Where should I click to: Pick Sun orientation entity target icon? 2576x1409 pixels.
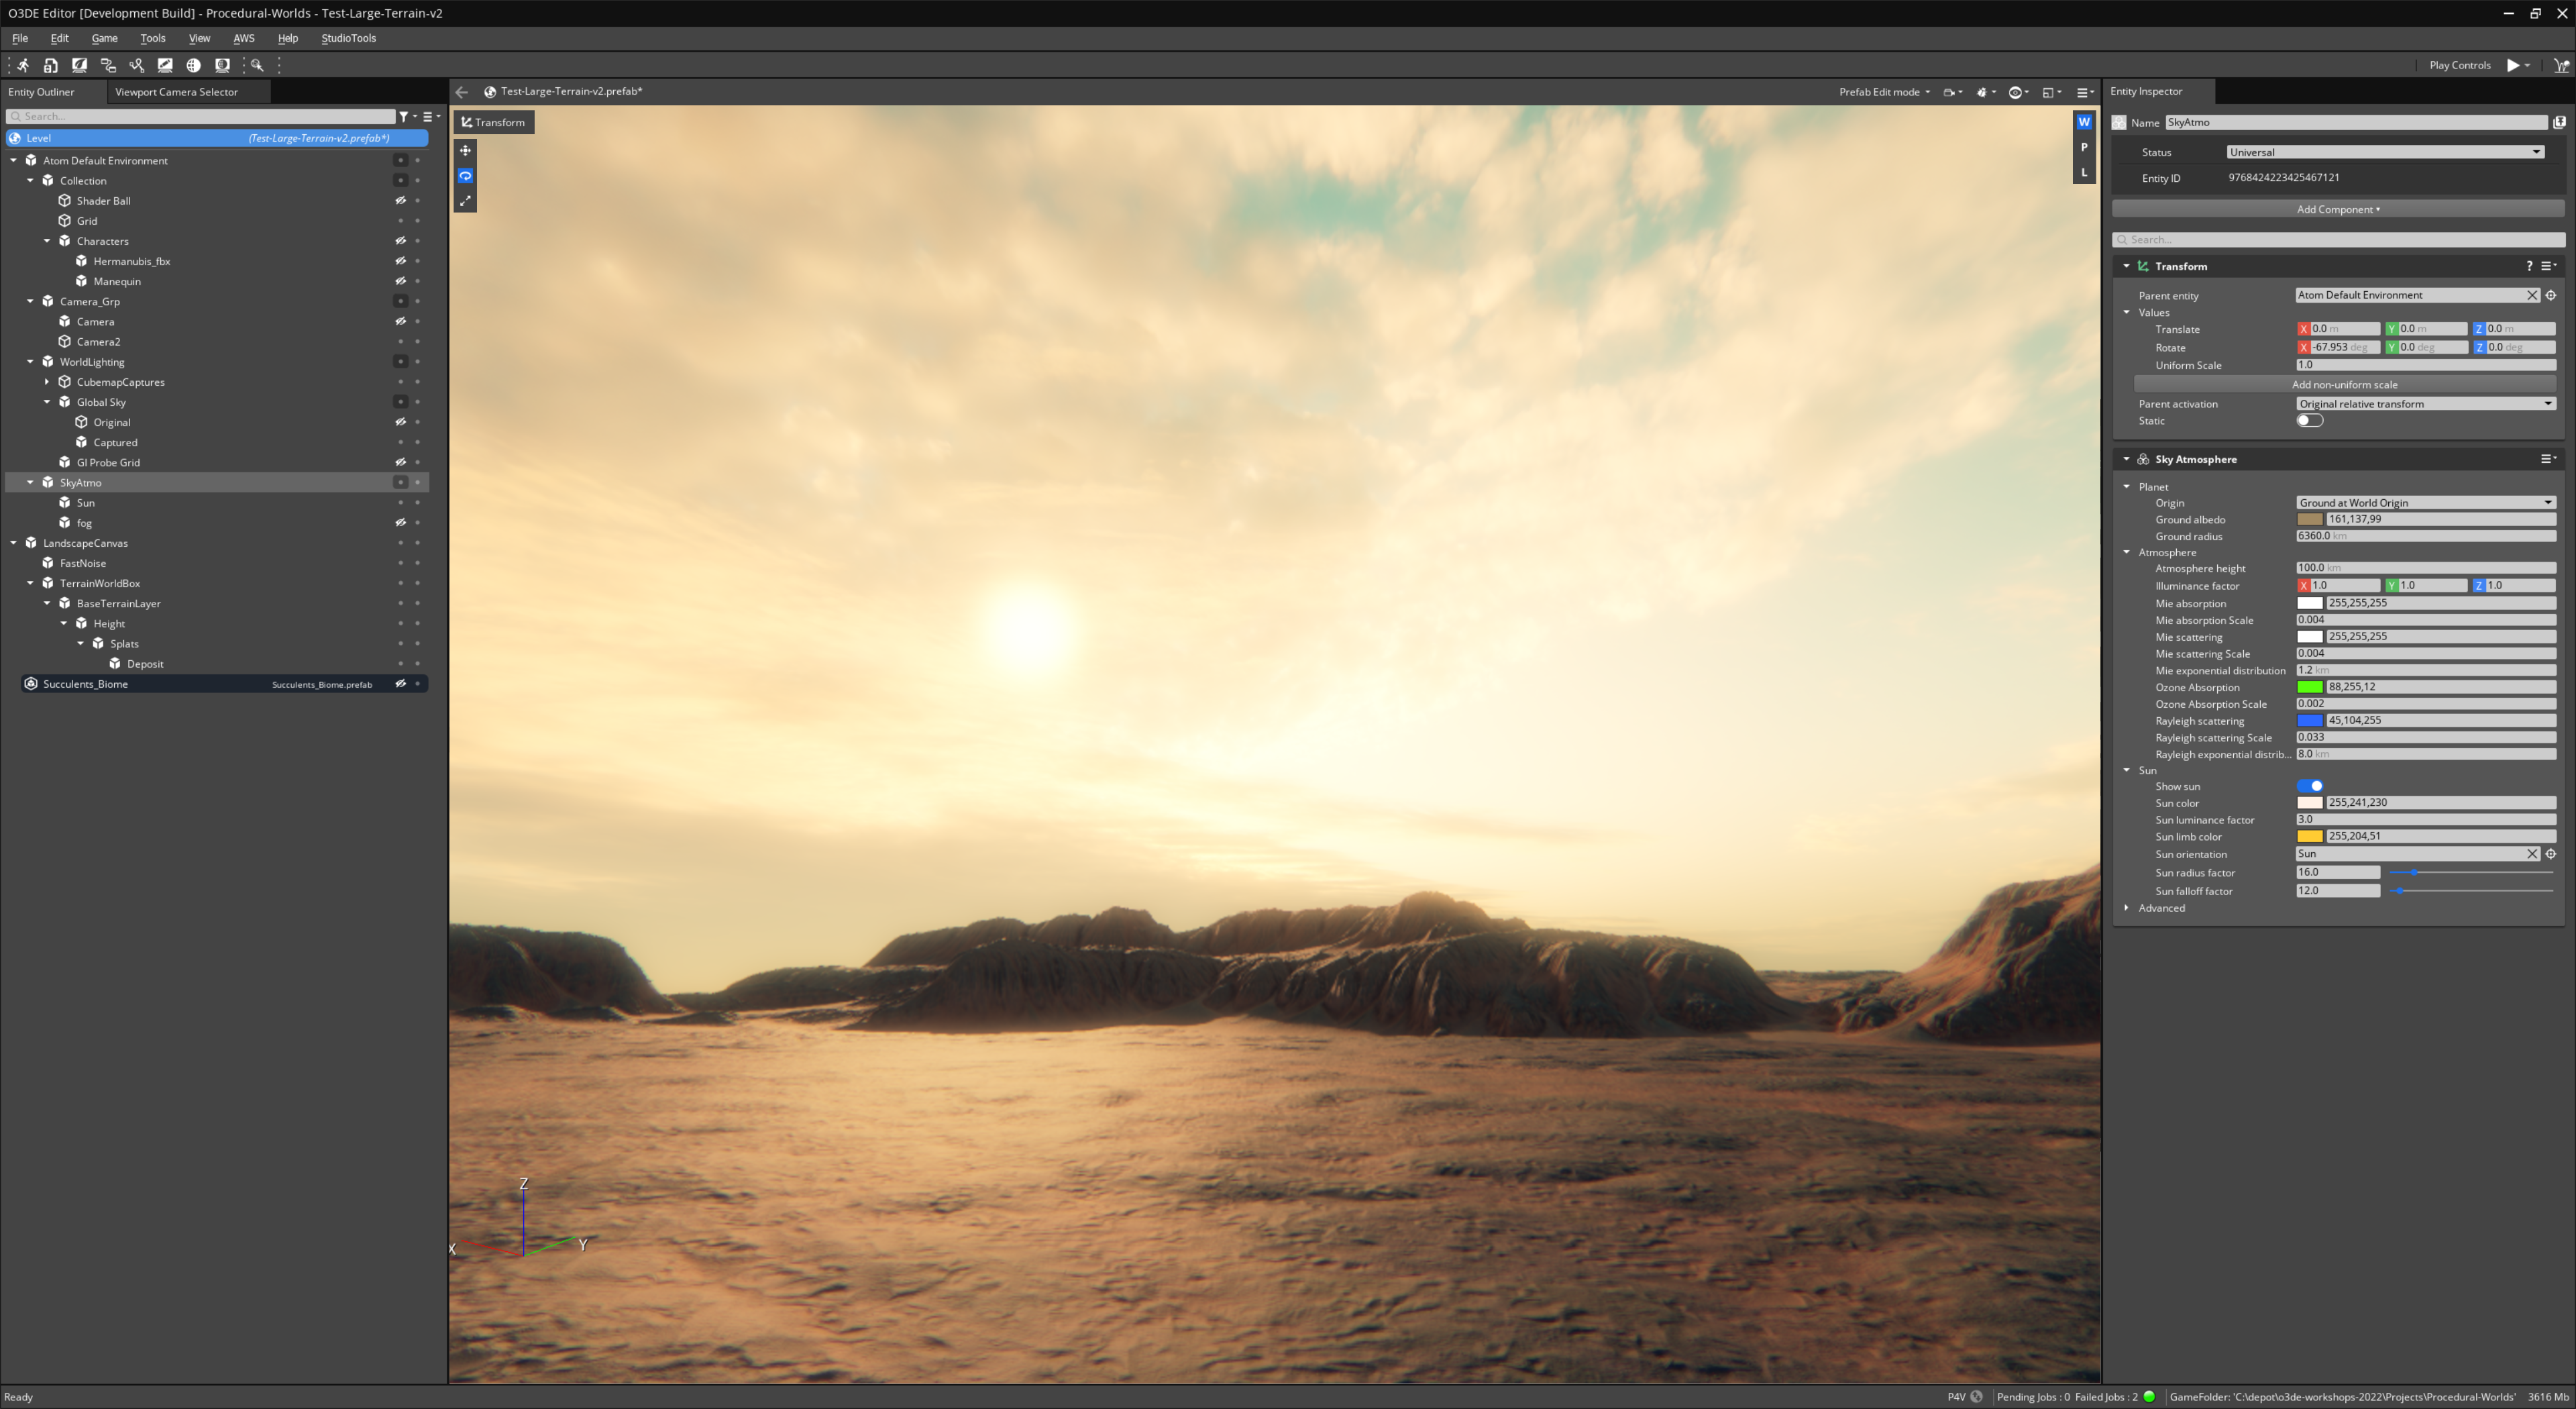pos(2551,854)
